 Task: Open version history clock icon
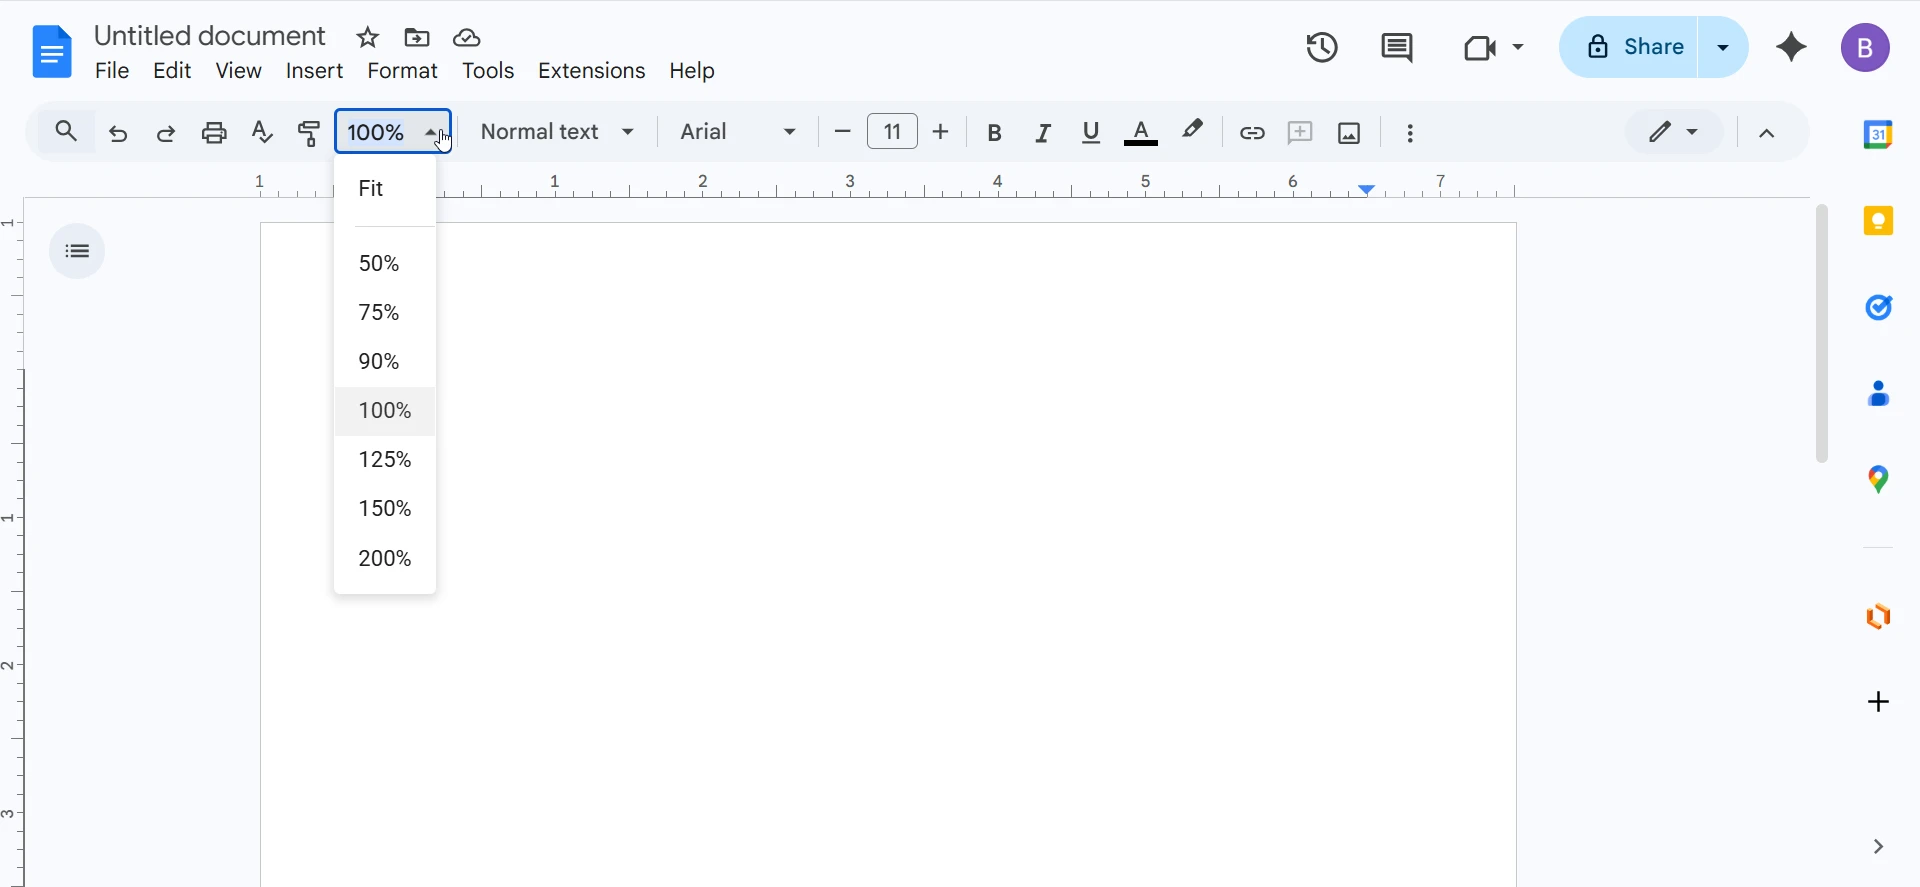[x=1322, y=48]
